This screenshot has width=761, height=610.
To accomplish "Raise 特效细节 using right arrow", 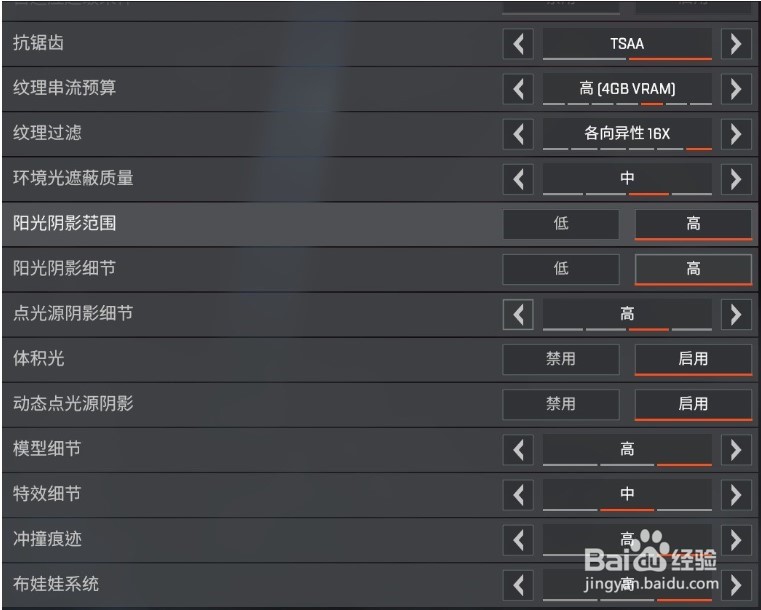I will (736, 494).
